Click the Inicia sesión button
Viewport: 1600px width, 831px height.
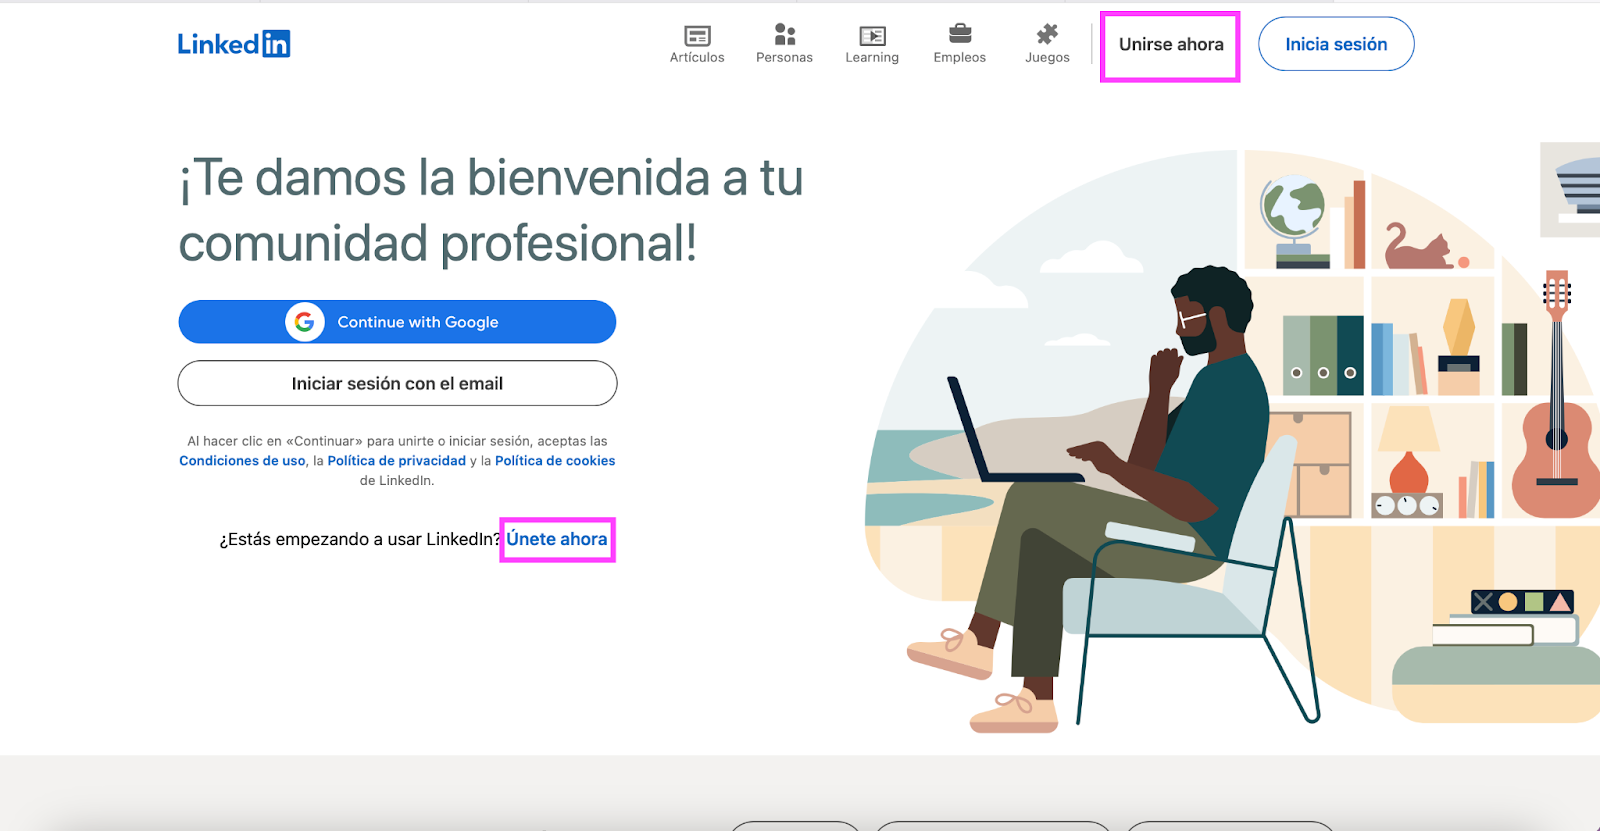1336,44
